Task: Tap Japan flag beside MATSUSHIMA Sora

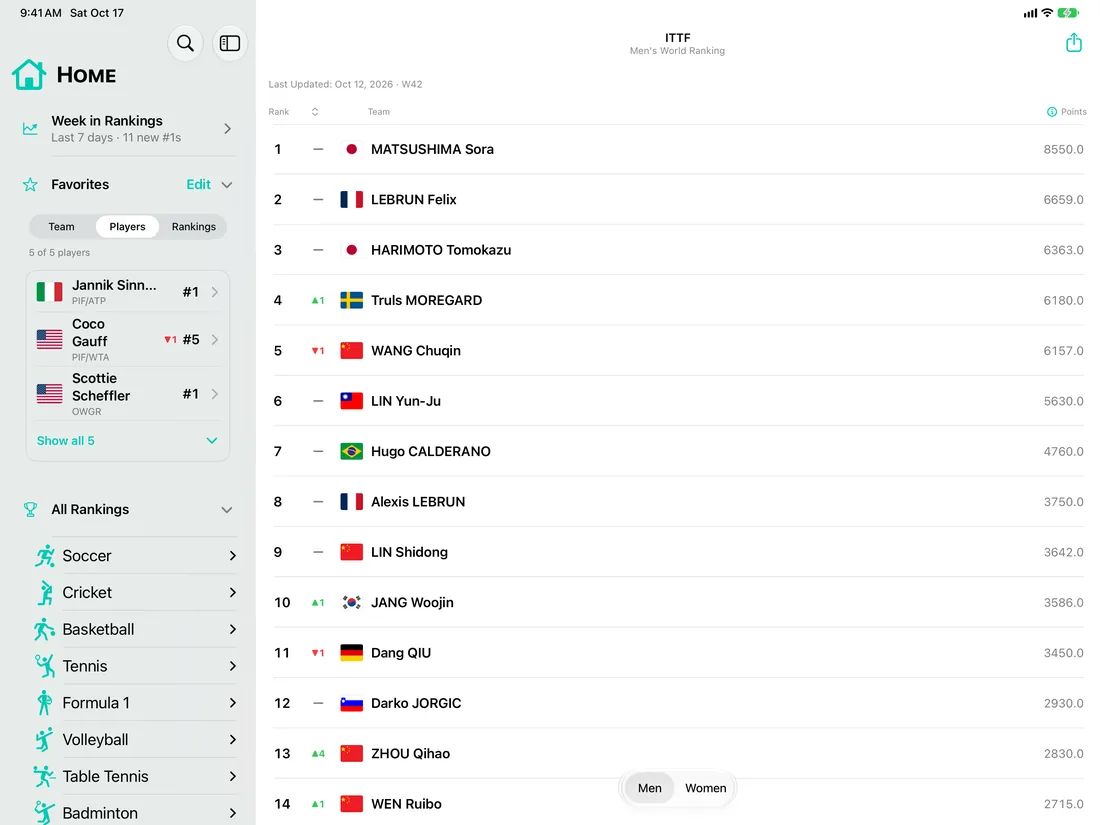Action: point(351,149)
